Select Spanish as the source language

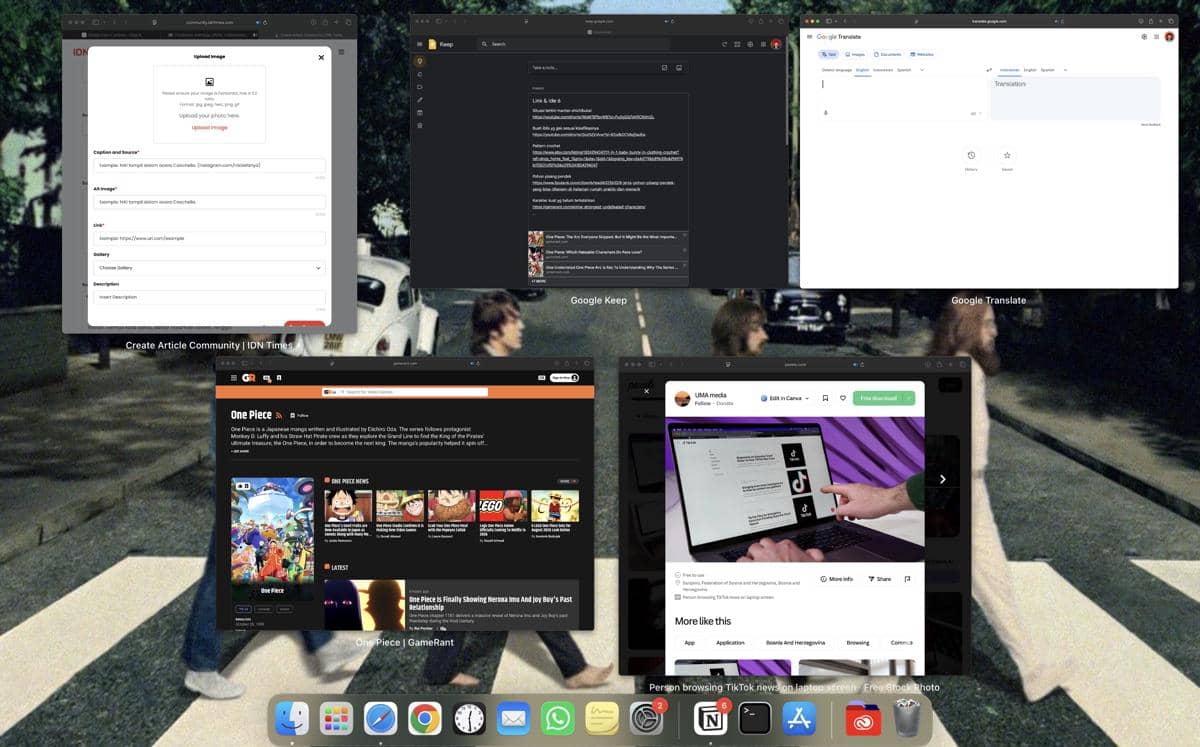903,69
